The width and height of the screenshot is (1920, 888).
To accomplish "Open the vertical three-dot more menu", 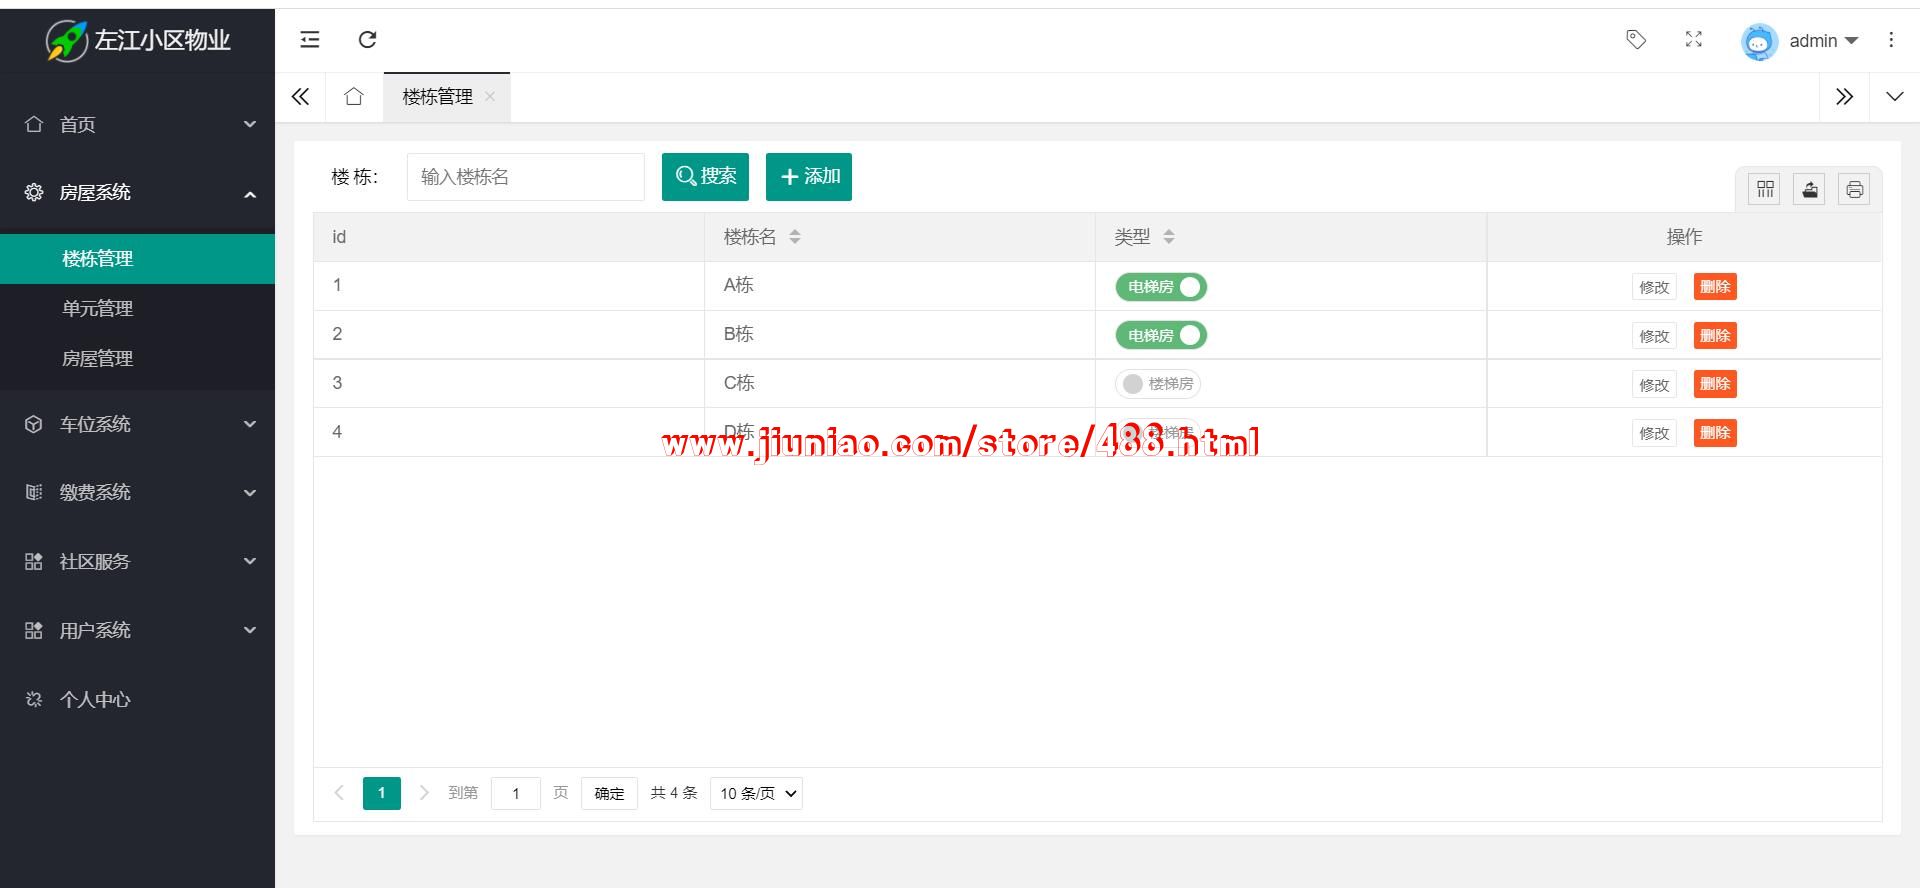I will [x=1891, y=40].
